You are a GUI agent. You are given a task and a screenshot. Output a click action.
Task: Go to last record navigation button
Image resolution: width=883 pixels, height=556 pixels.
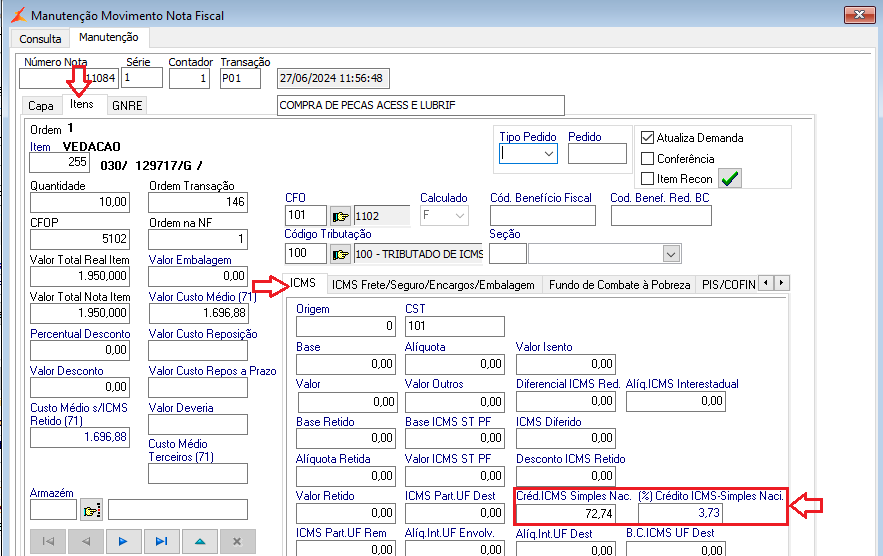coord(162,541)
